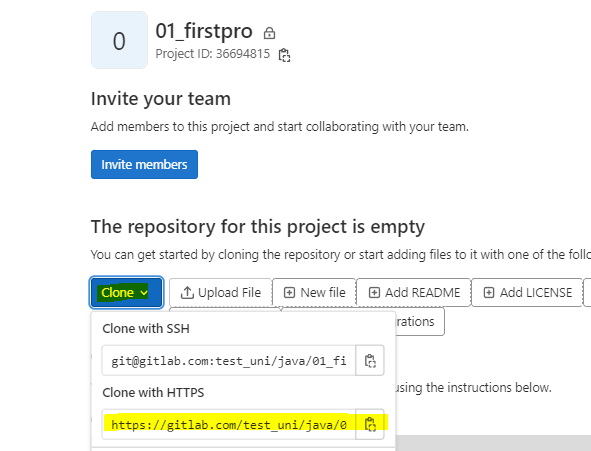Copy the project ID to clipboard
The height and width of the screenshot is (451, 591).
284,55
